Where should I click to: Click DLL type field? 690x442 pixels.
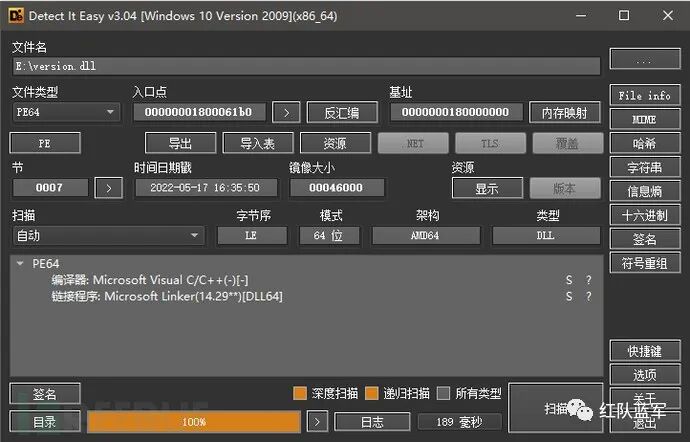pyautogui.click(x=546, y=236)
